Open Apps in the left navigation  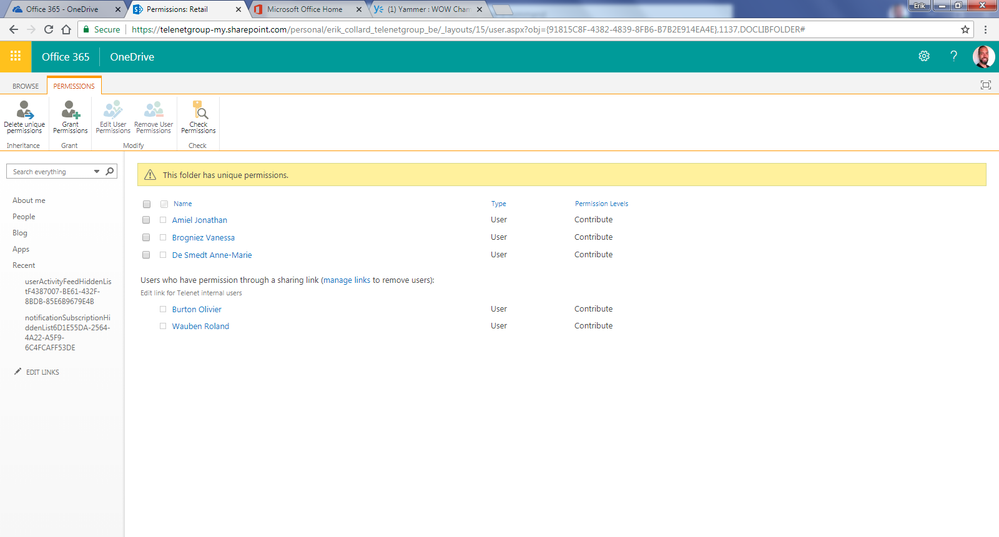pyautogui.click(x=20, y=249)
